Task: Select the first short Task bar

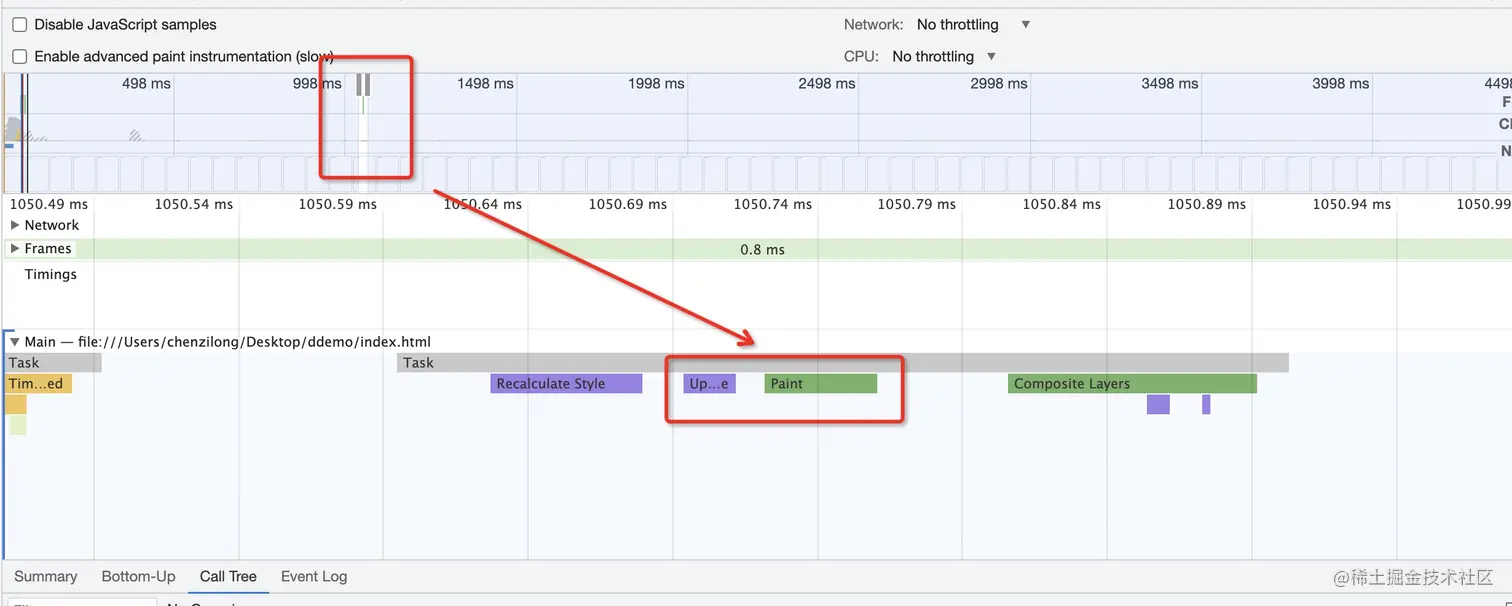Action: click(53, 363)
